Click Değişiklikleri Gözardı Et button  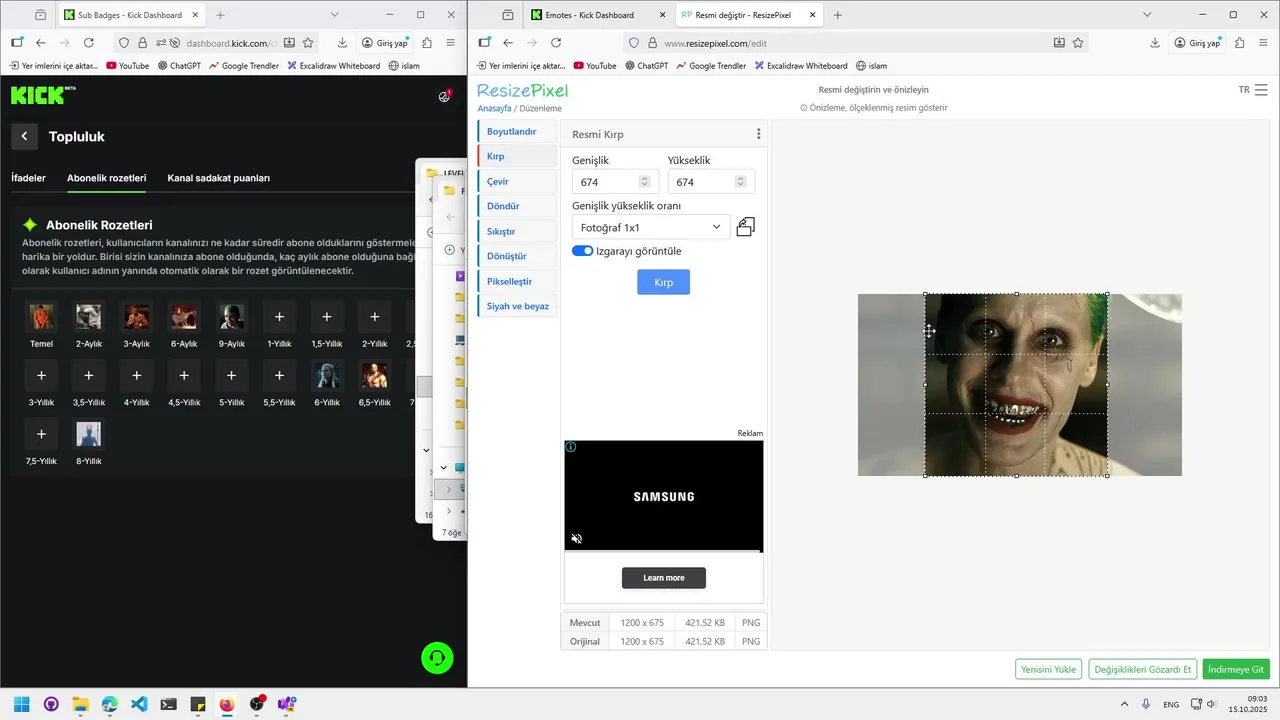(x=1142, y=669)
